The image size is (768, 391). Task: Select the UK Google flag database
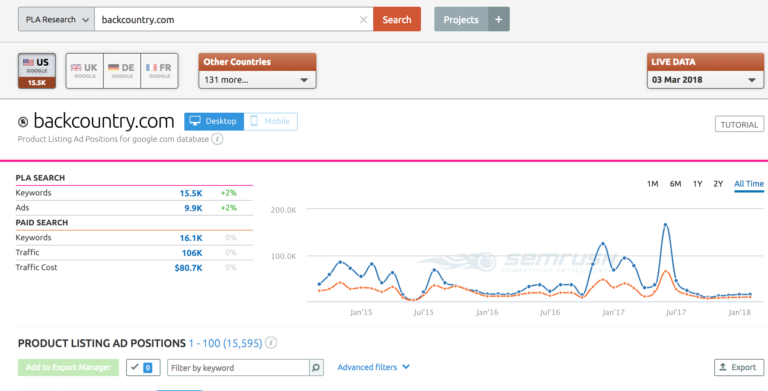coord(85,71)
